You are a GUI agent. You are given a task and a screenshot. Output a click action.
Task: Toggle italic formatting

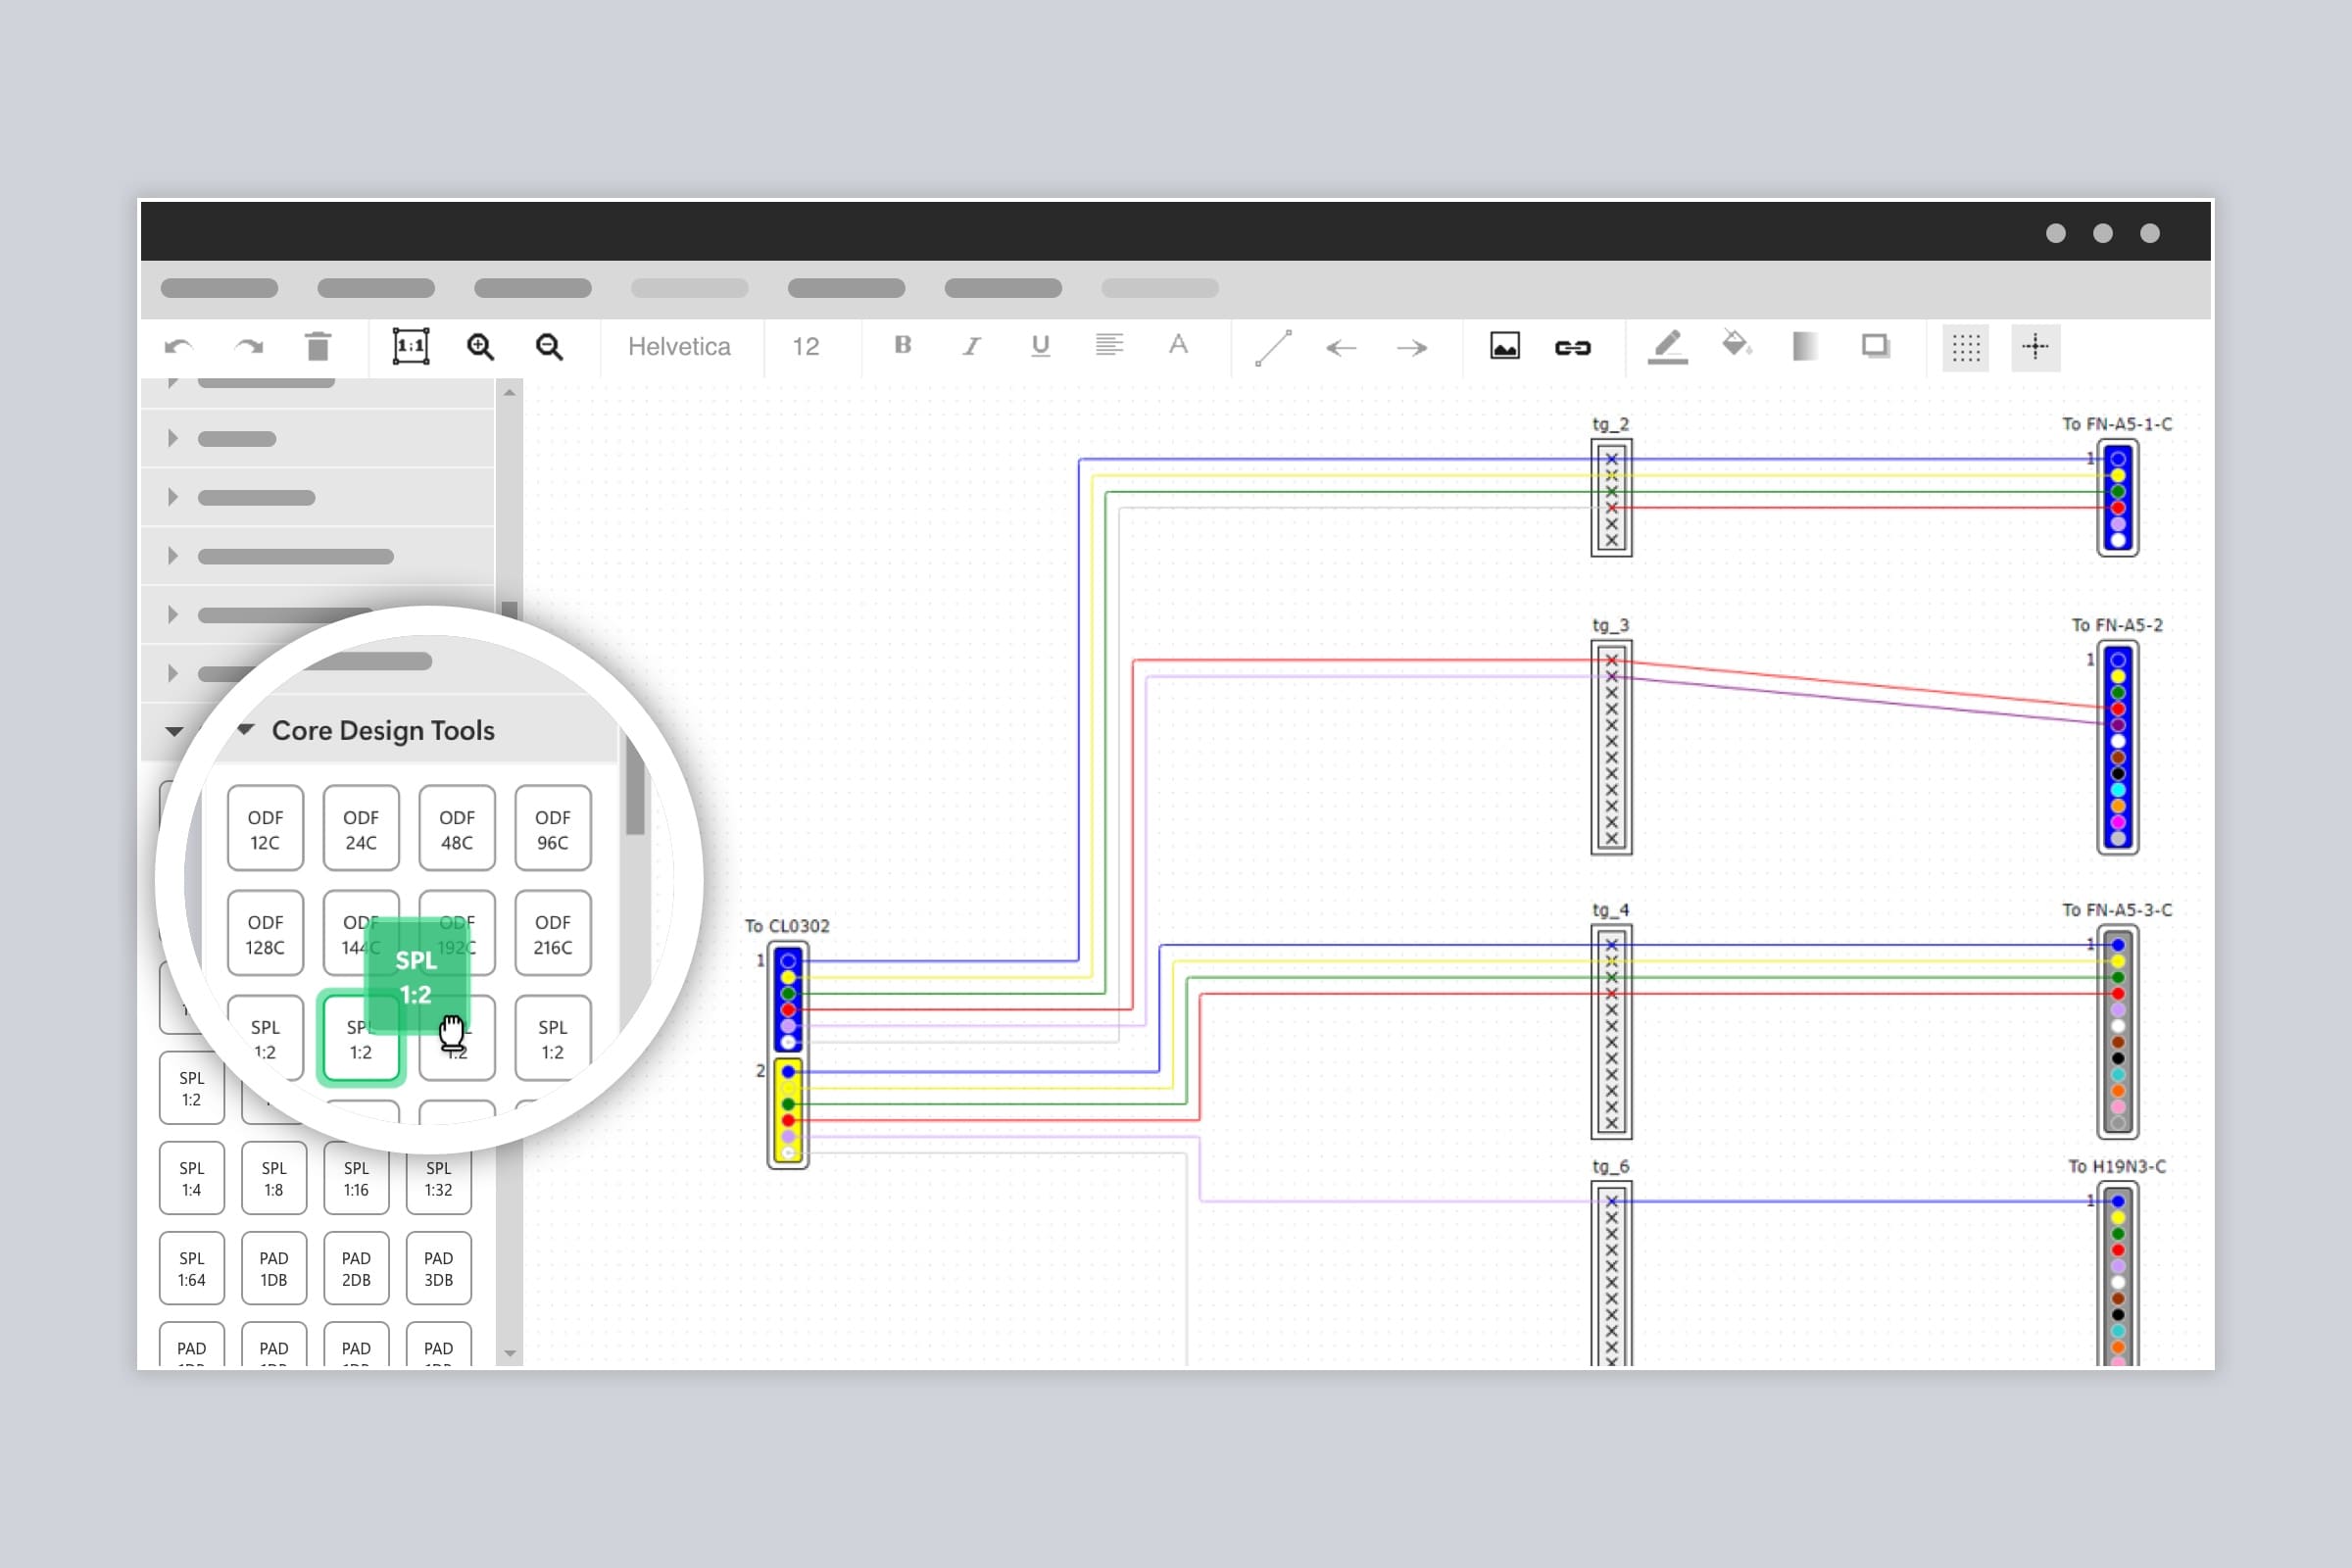point(971,346)
